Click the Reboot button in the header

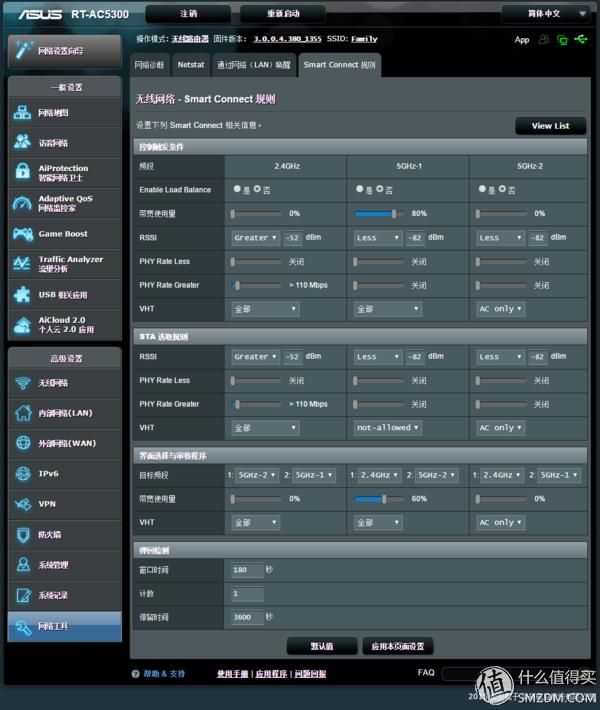(283, 14)
